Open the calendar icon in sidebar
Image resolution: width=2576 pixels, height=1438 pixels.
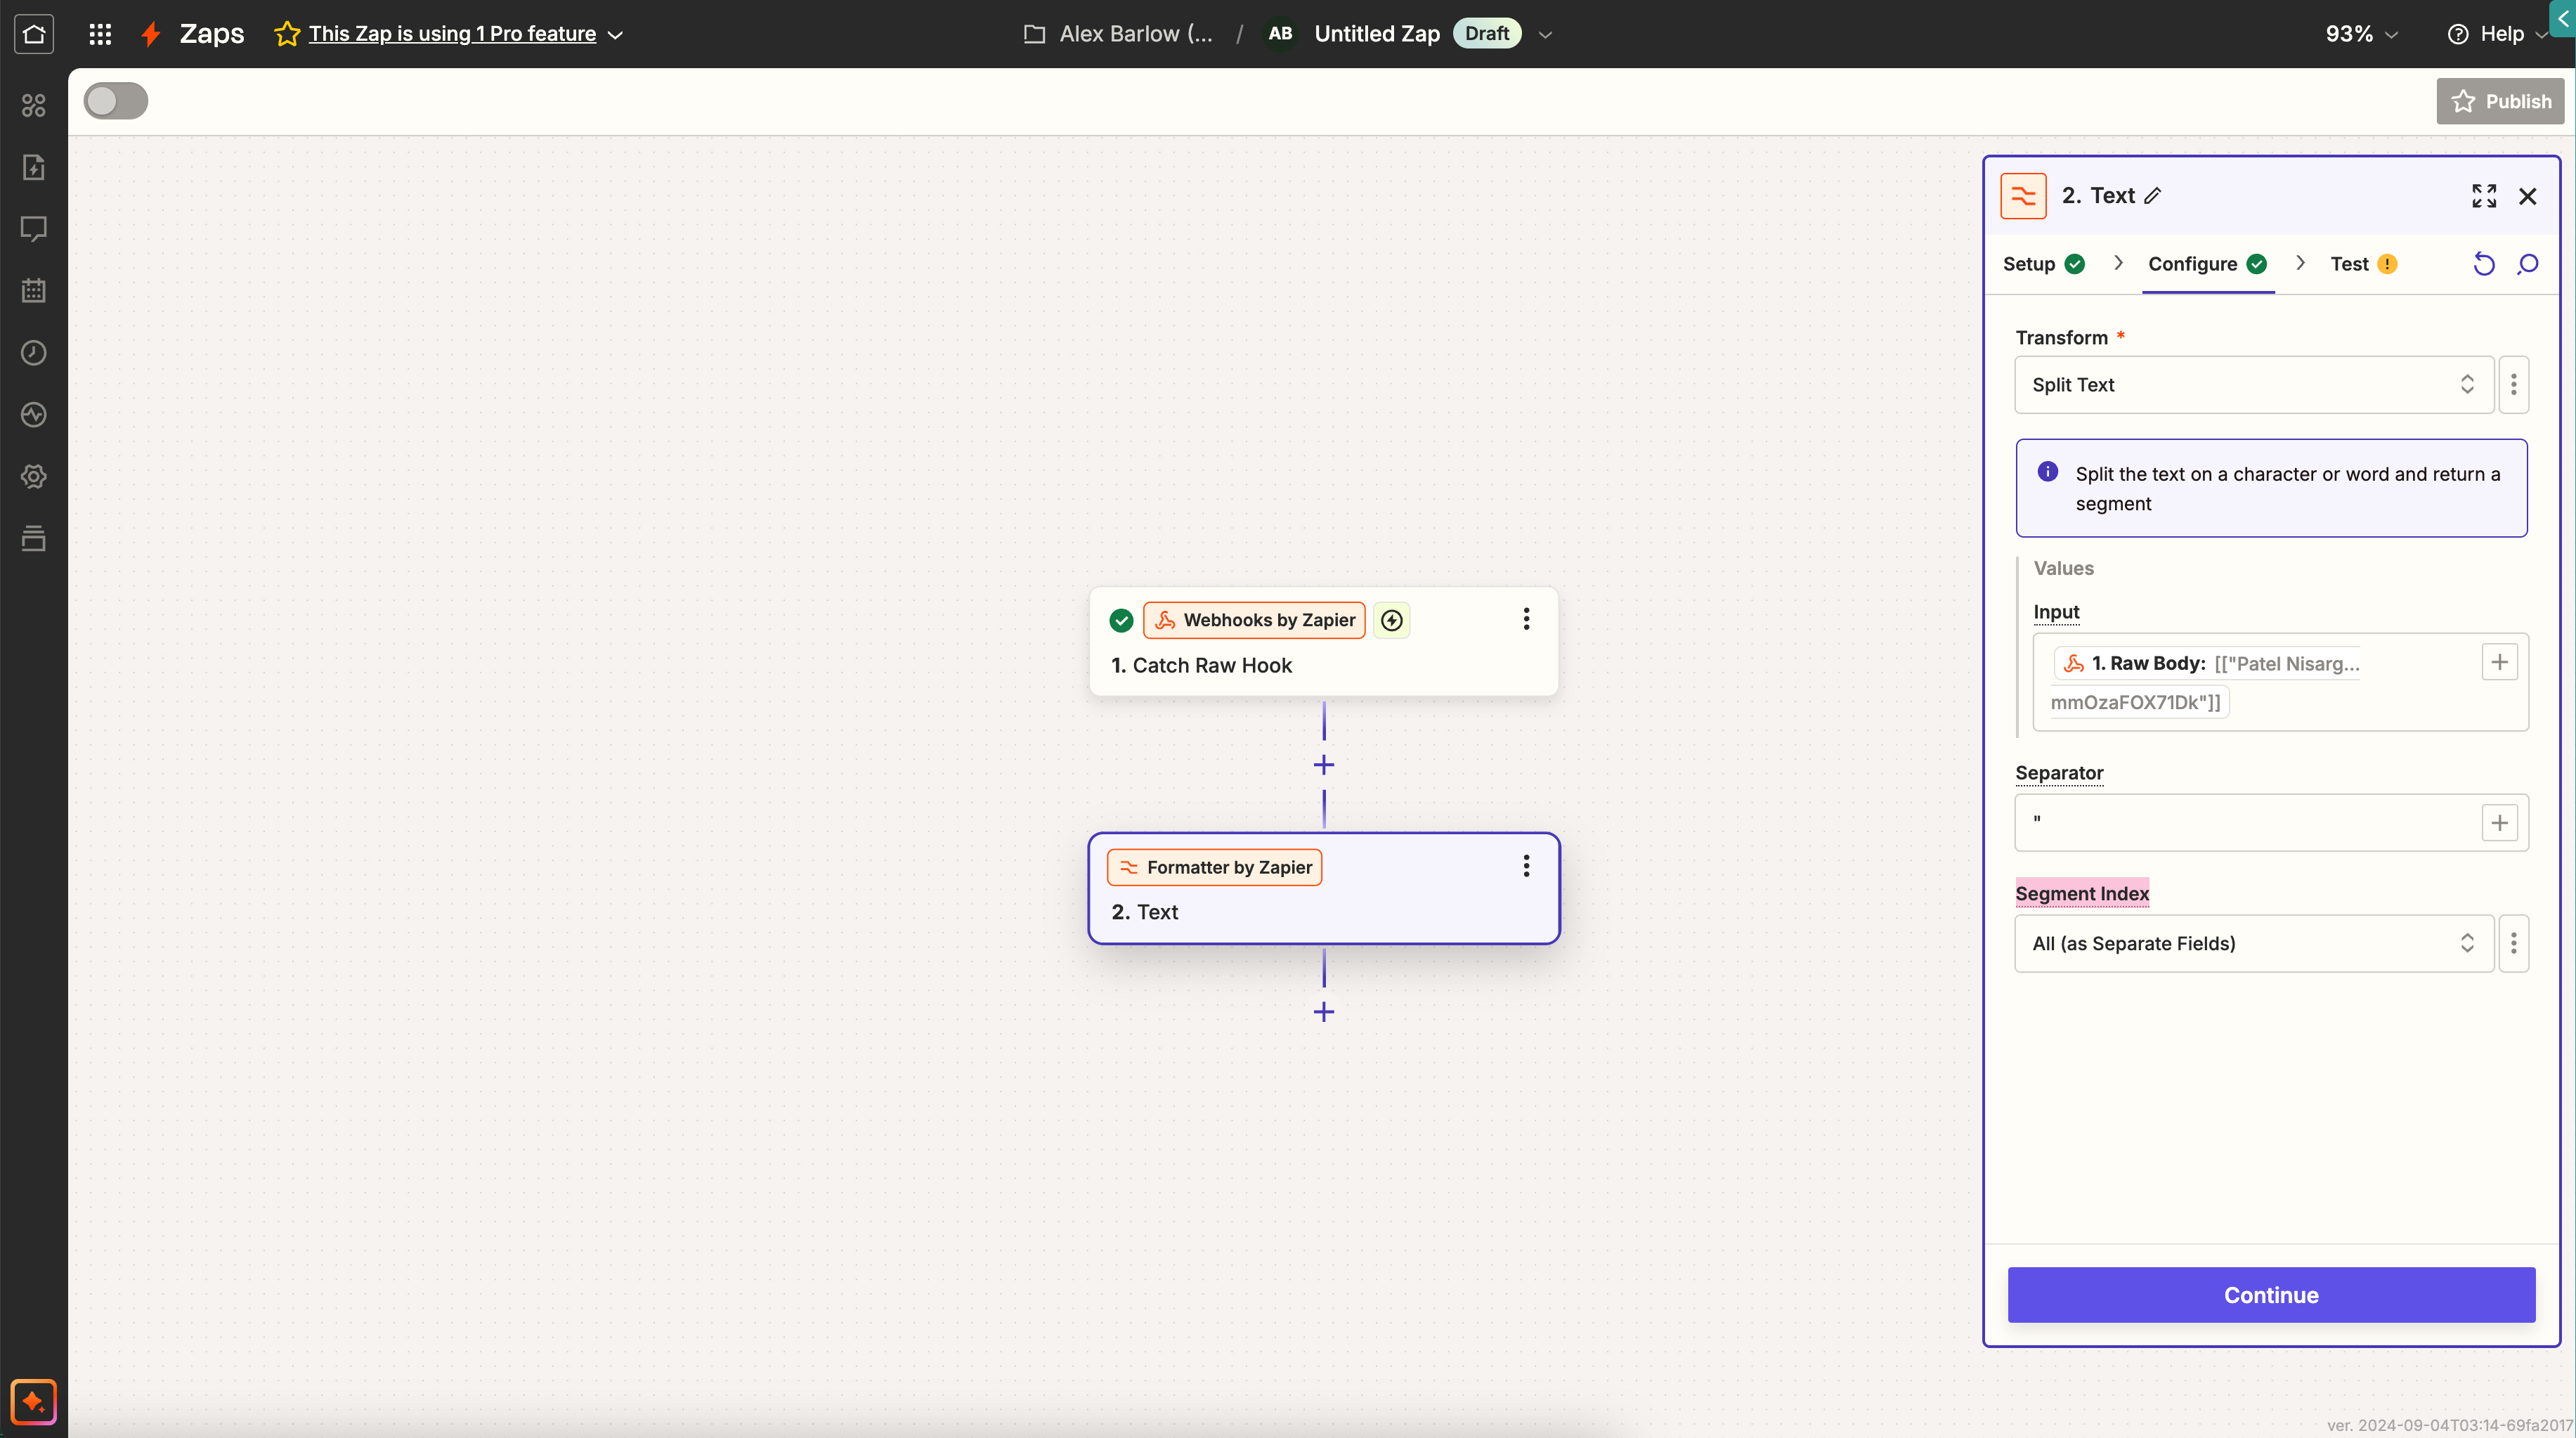tap(34, 291)
